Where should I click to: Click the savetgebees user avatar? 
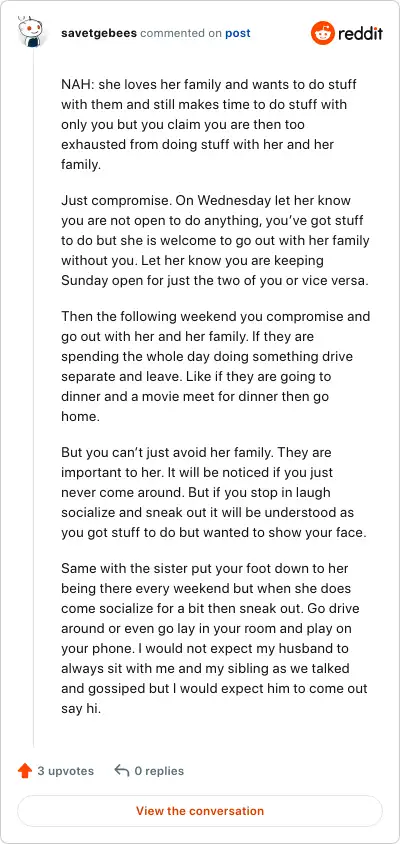pyautogui.click(x=32, y=32)
